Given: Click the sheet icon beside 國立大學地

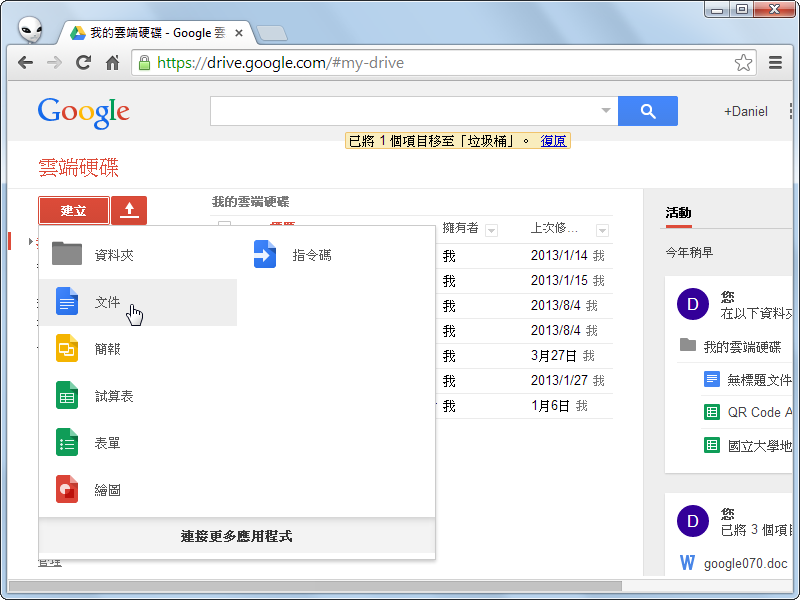Looking at the screenshot, I should point(712,445).
